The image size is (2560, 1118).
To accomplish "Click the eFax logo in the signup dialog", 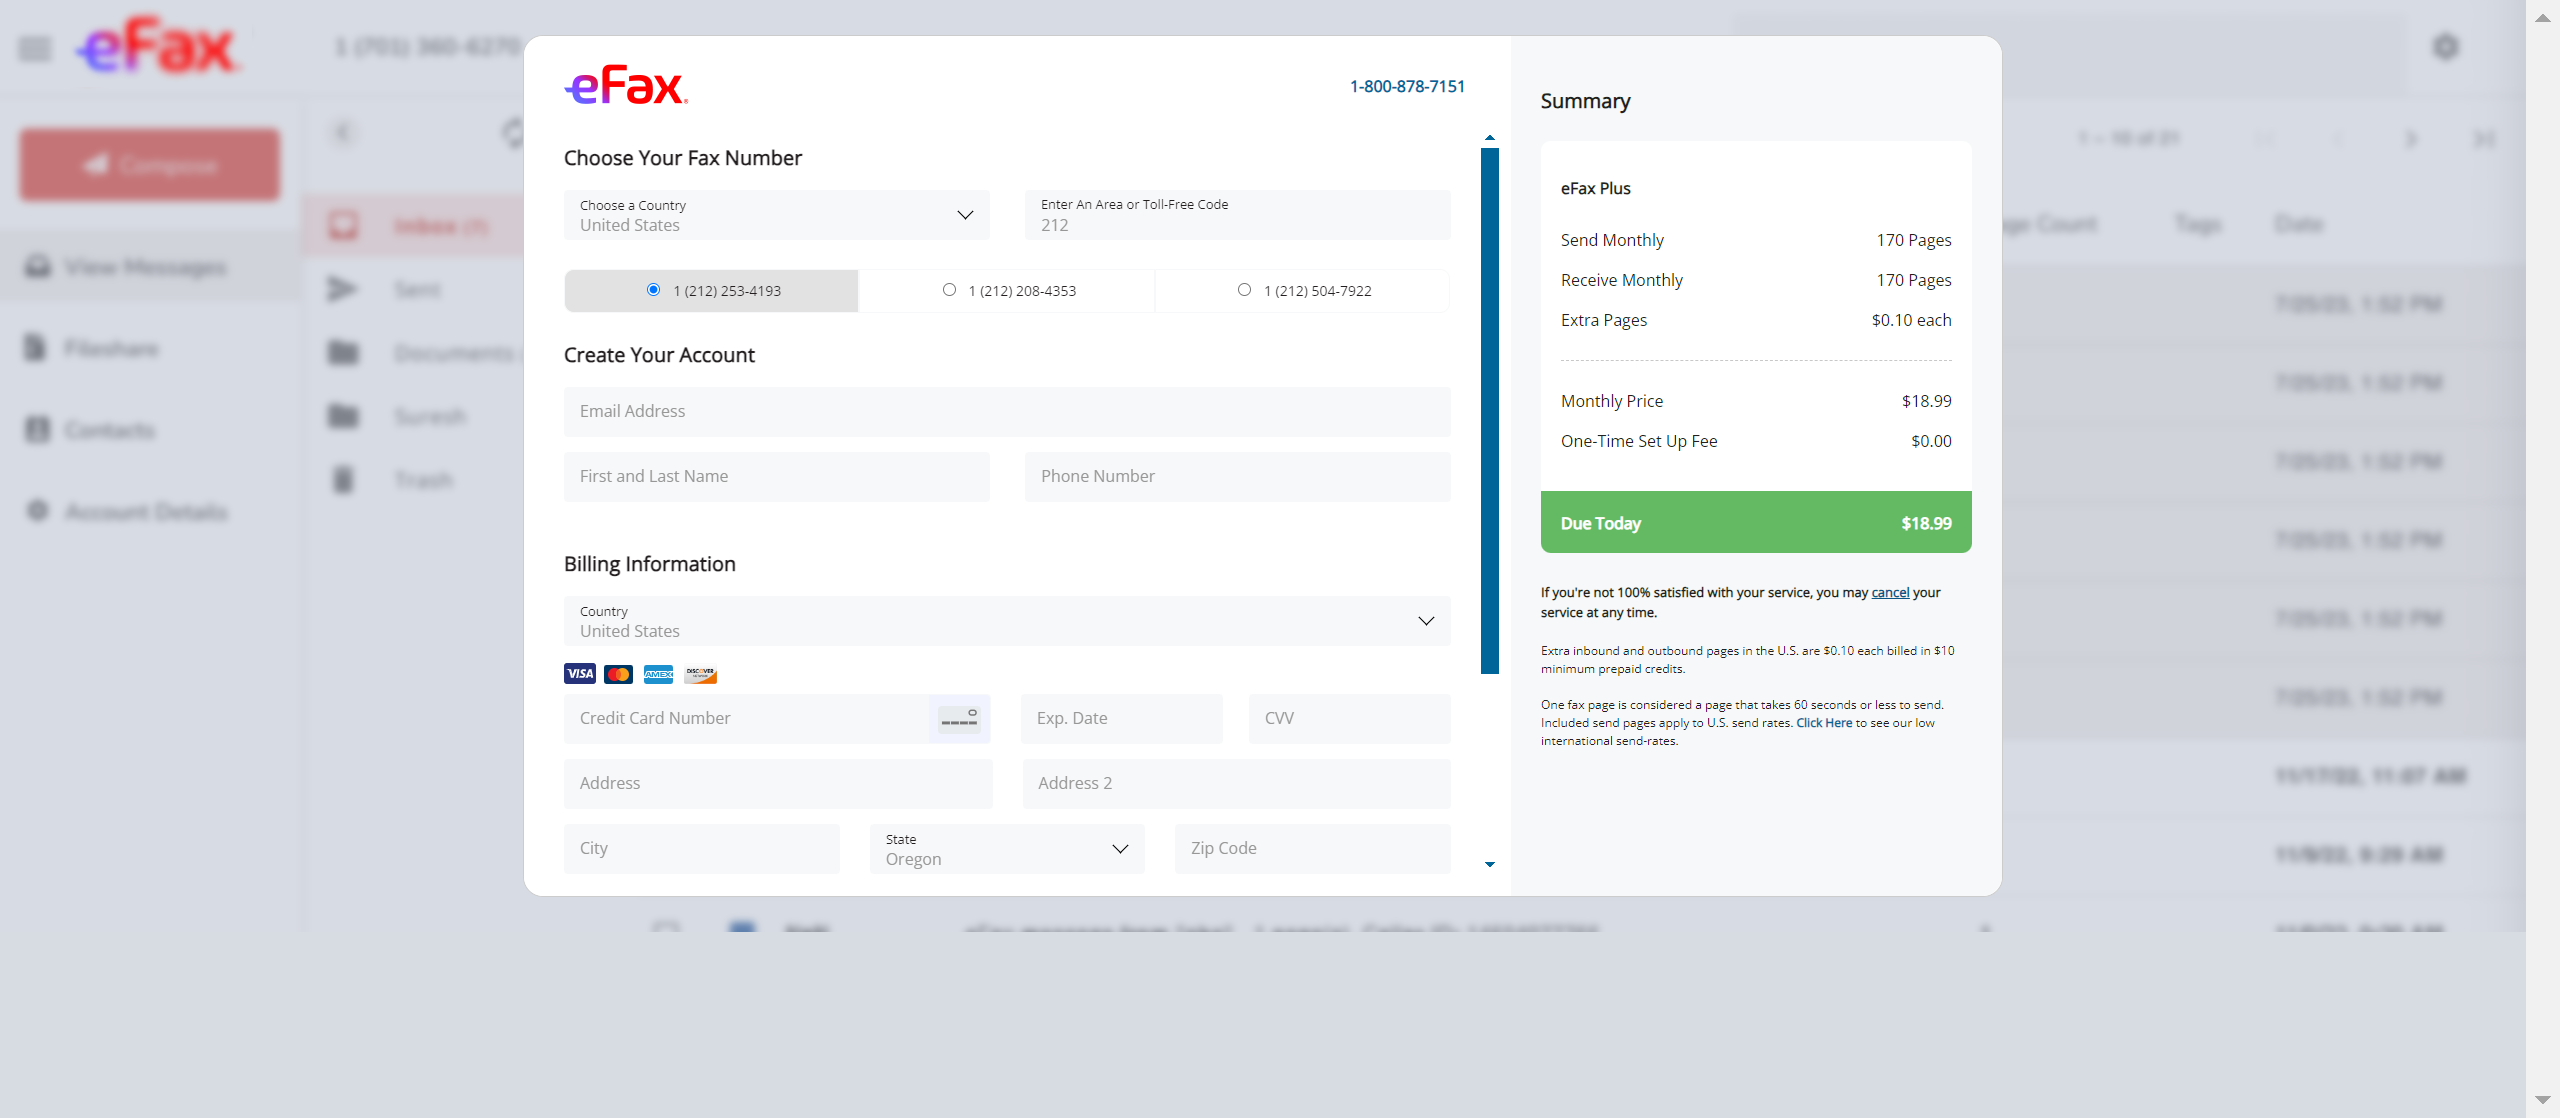I will tap(626, 87).
